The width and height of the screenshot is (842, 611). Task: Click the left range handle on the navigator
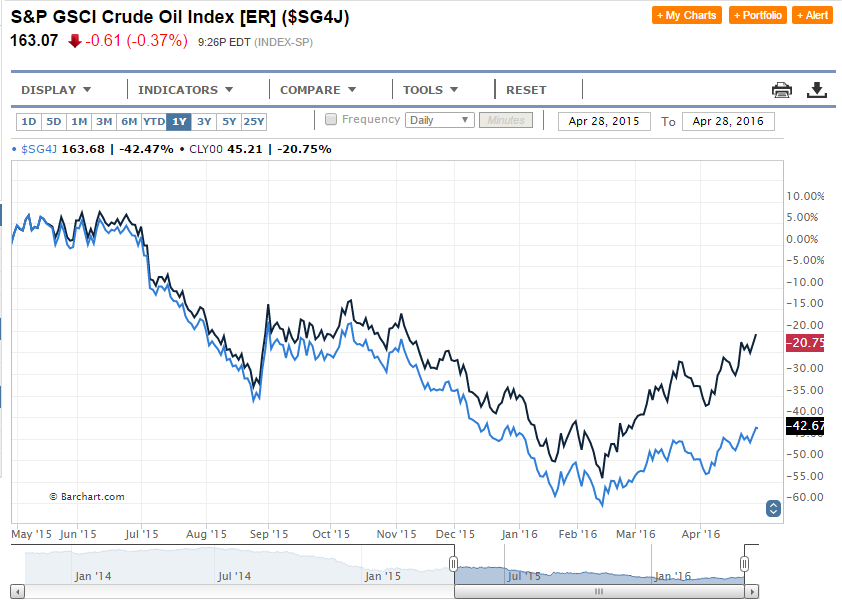(453, 565)
